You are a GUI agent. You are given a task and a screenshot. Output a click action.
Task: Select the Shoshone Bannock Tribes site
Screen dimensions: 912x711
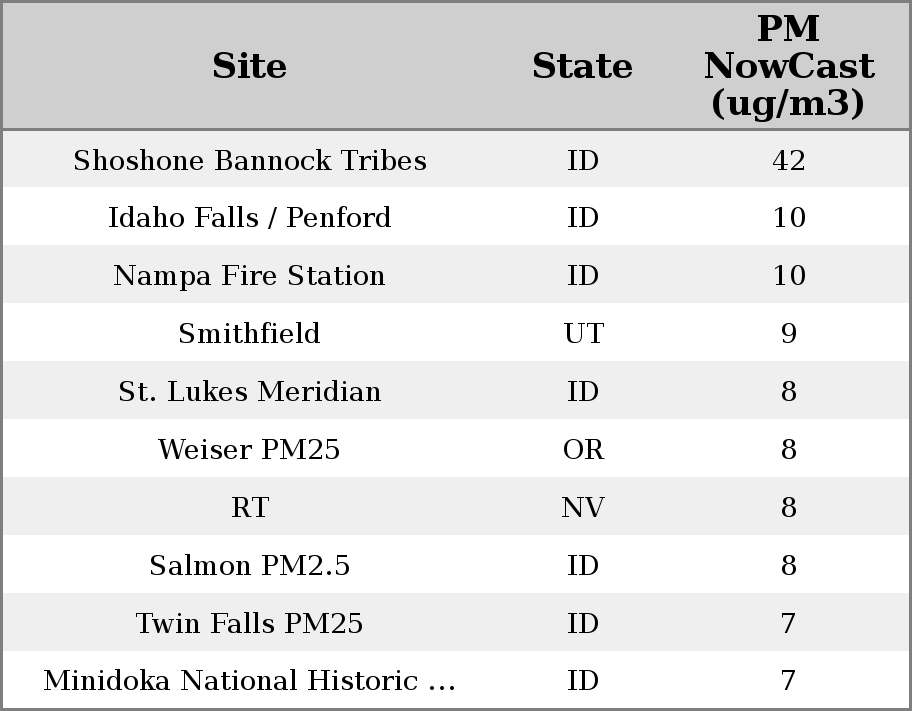[x=250, y=161]
